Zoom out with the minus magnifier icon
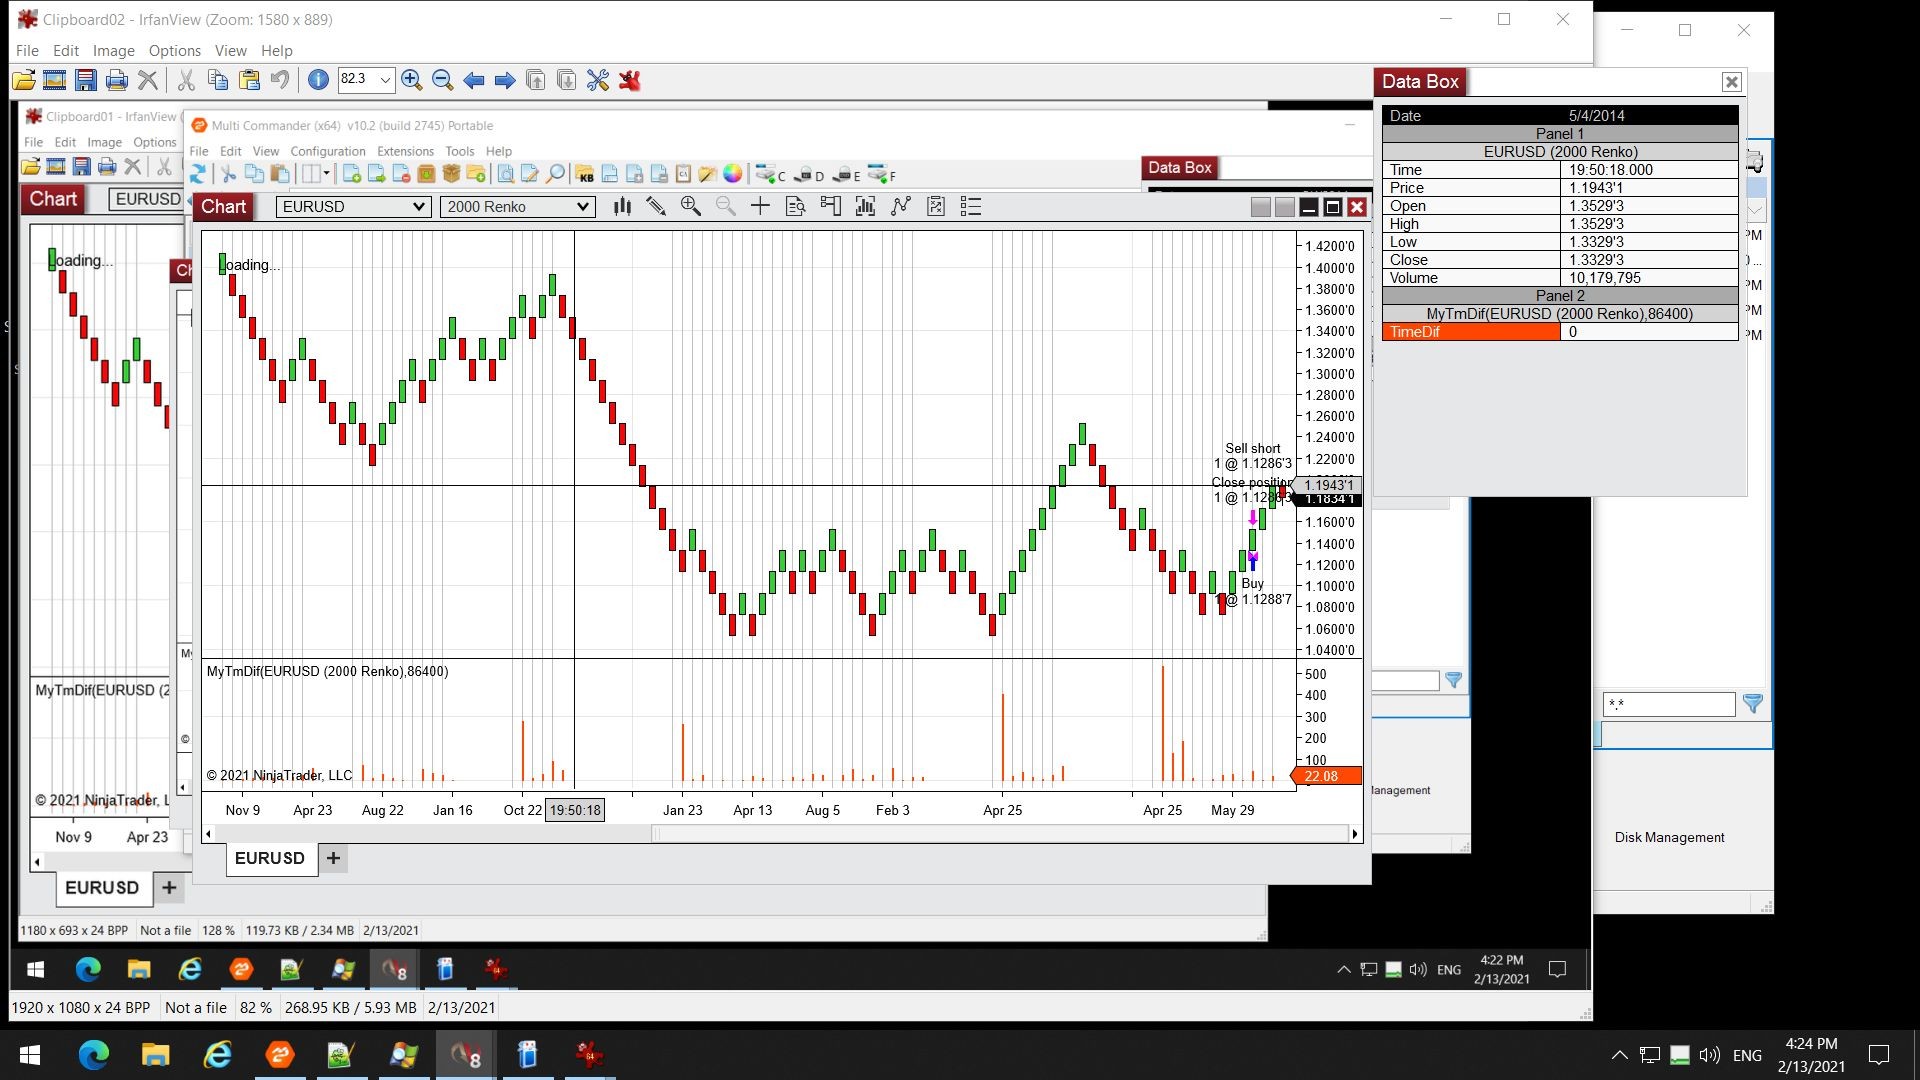1920x1080 pixels. (443, 80)
